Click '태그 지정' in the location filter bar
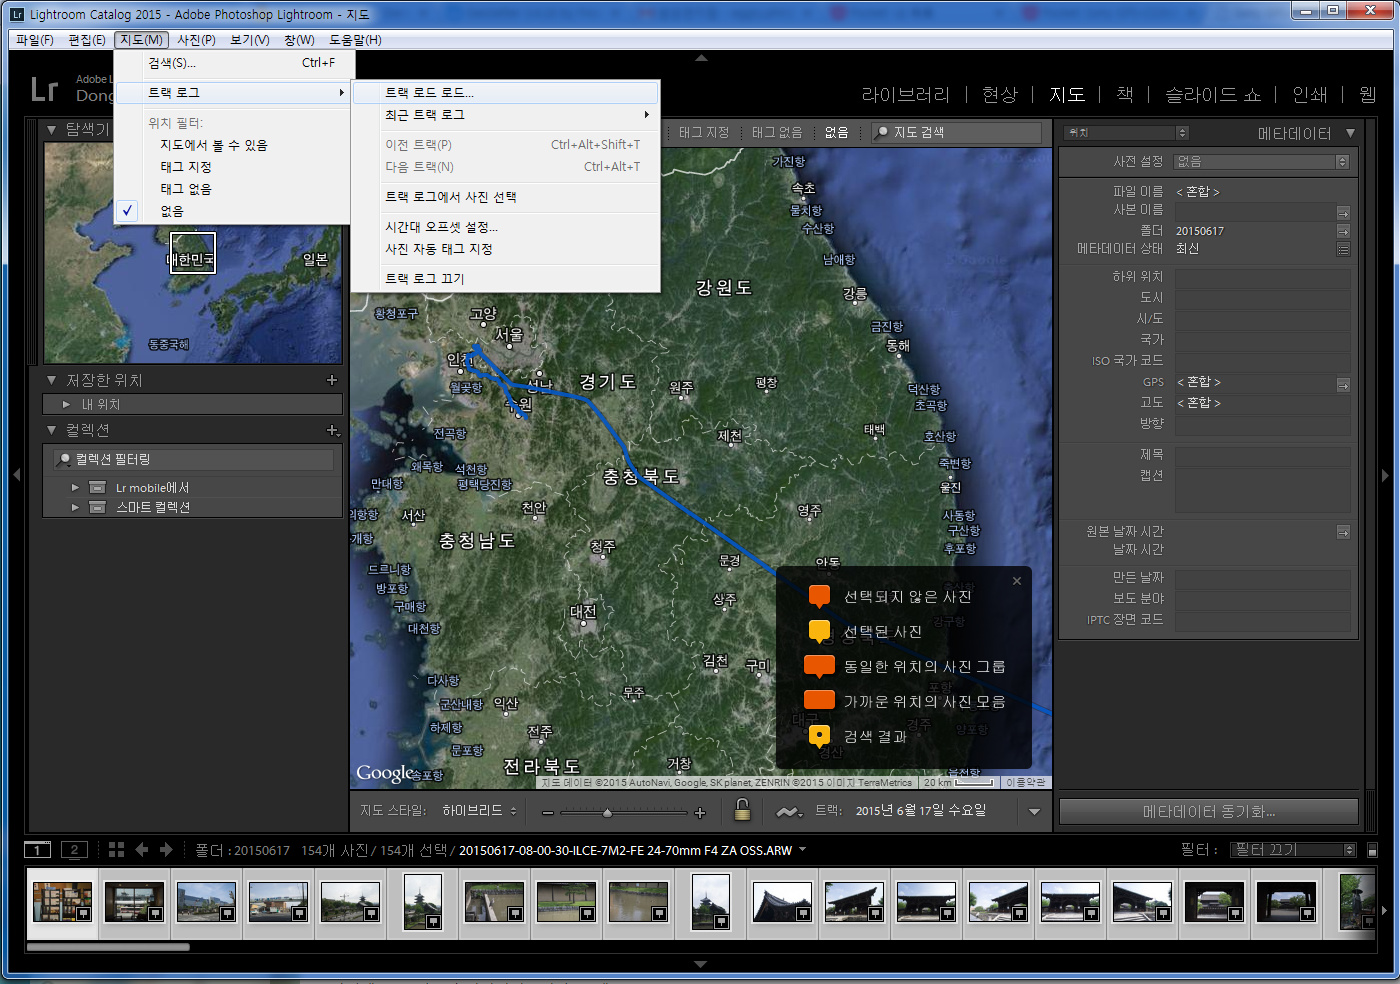The width and height of the screenshot is (1400, 984). pos(704,132)
